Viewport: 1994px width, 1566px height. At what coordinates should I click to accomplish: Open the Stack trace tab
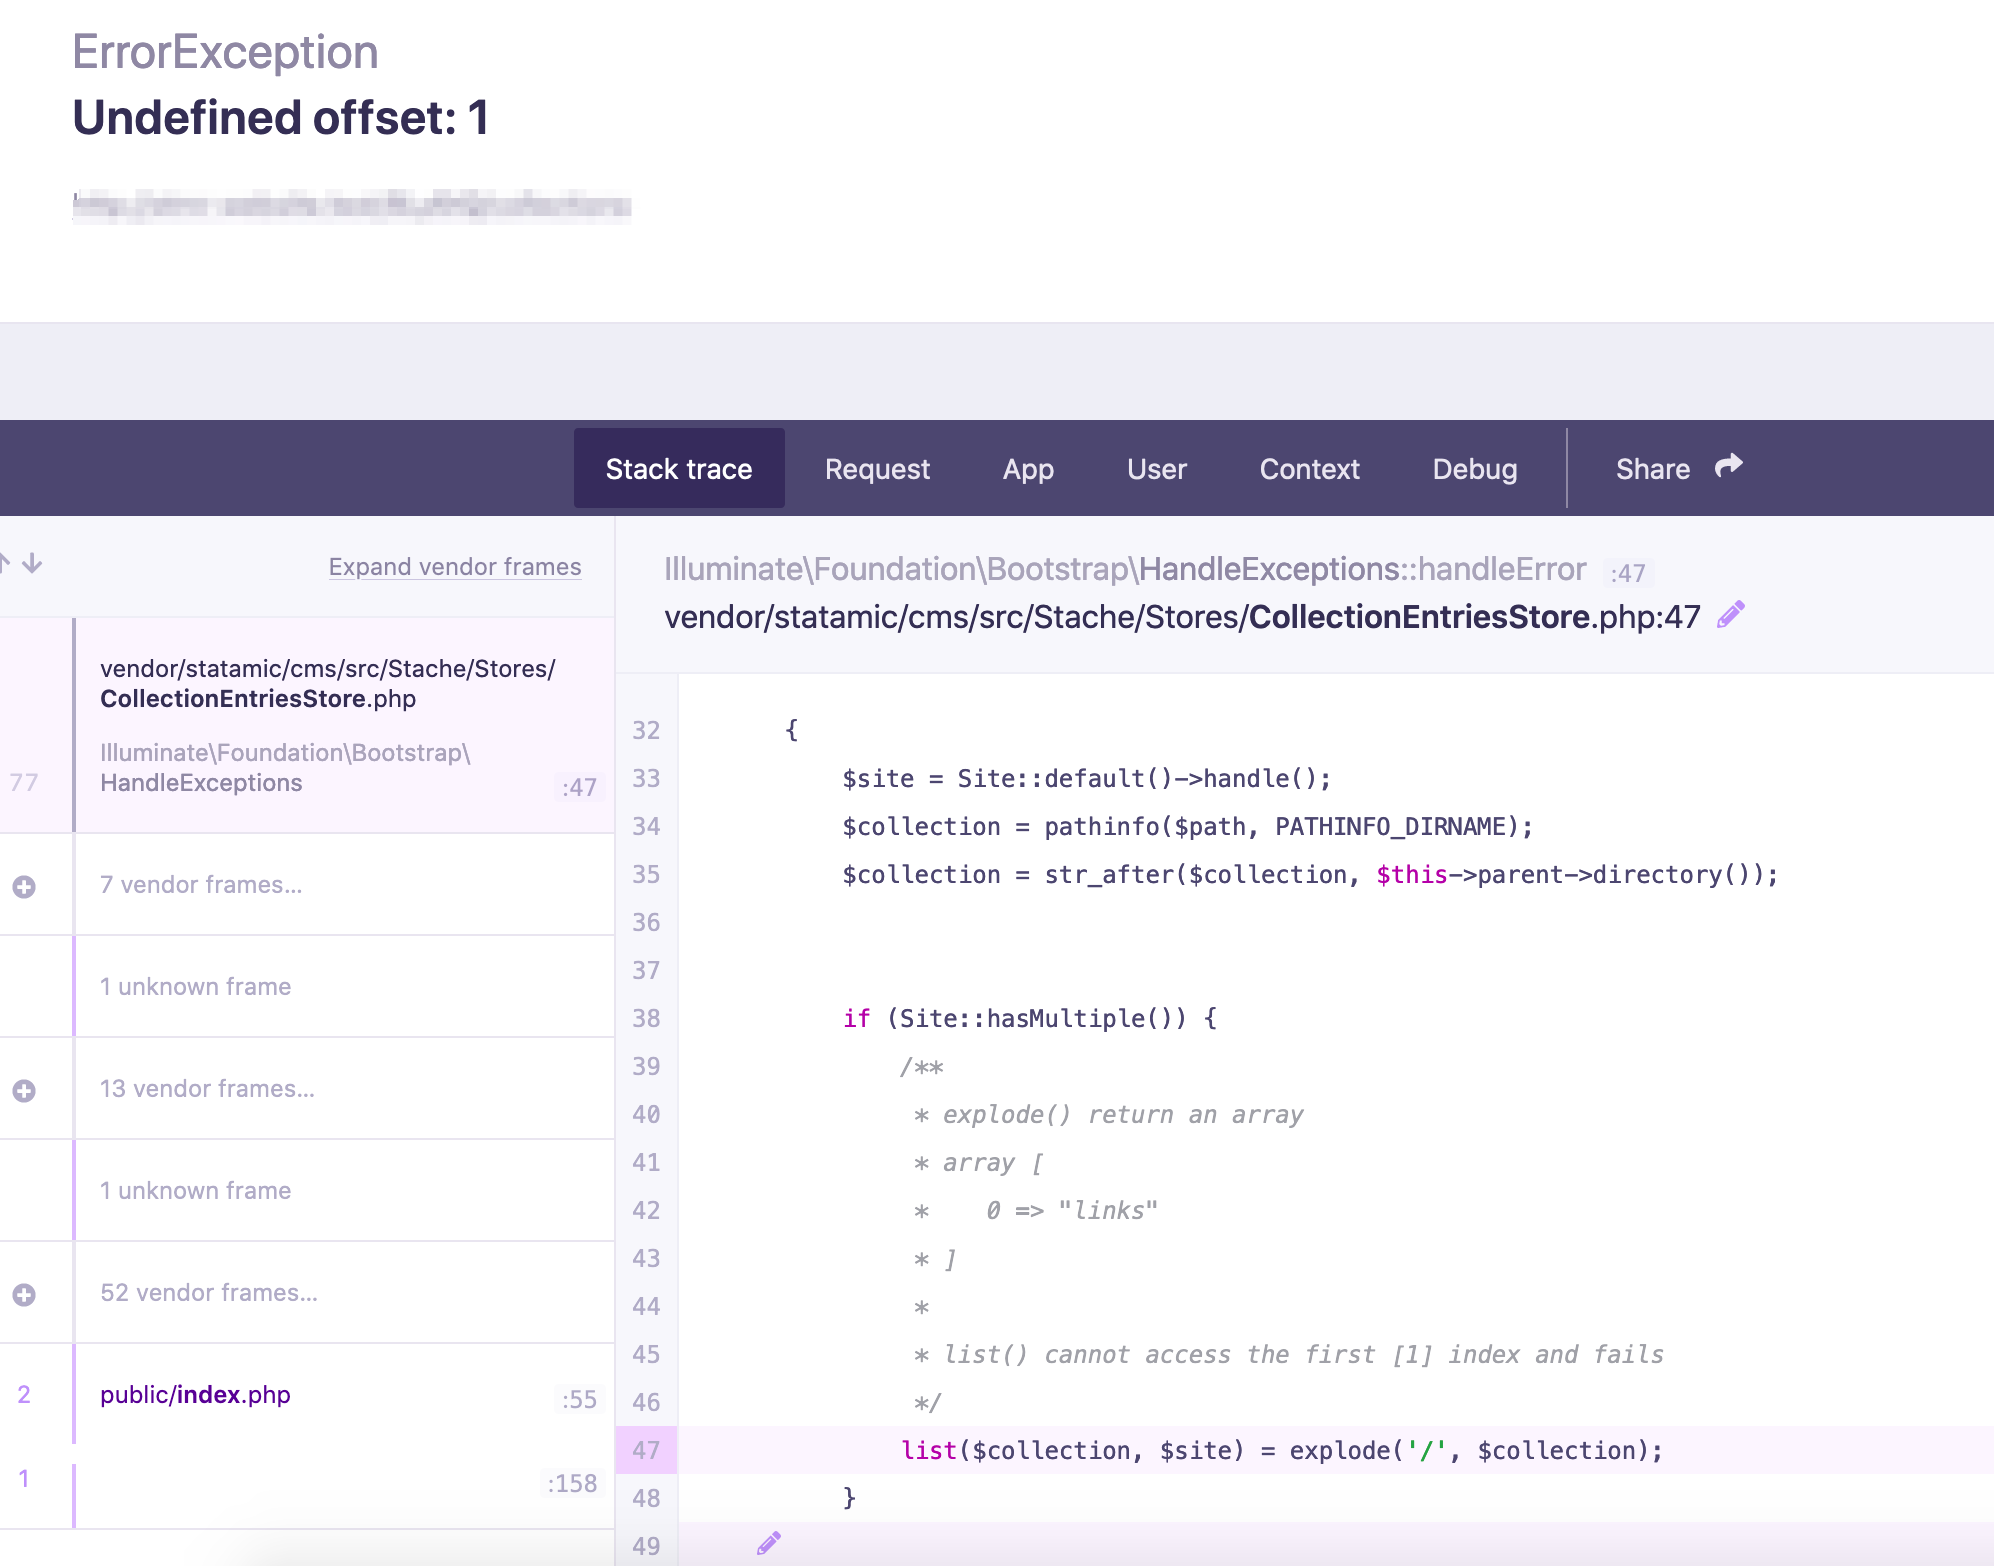click(678, 468)
